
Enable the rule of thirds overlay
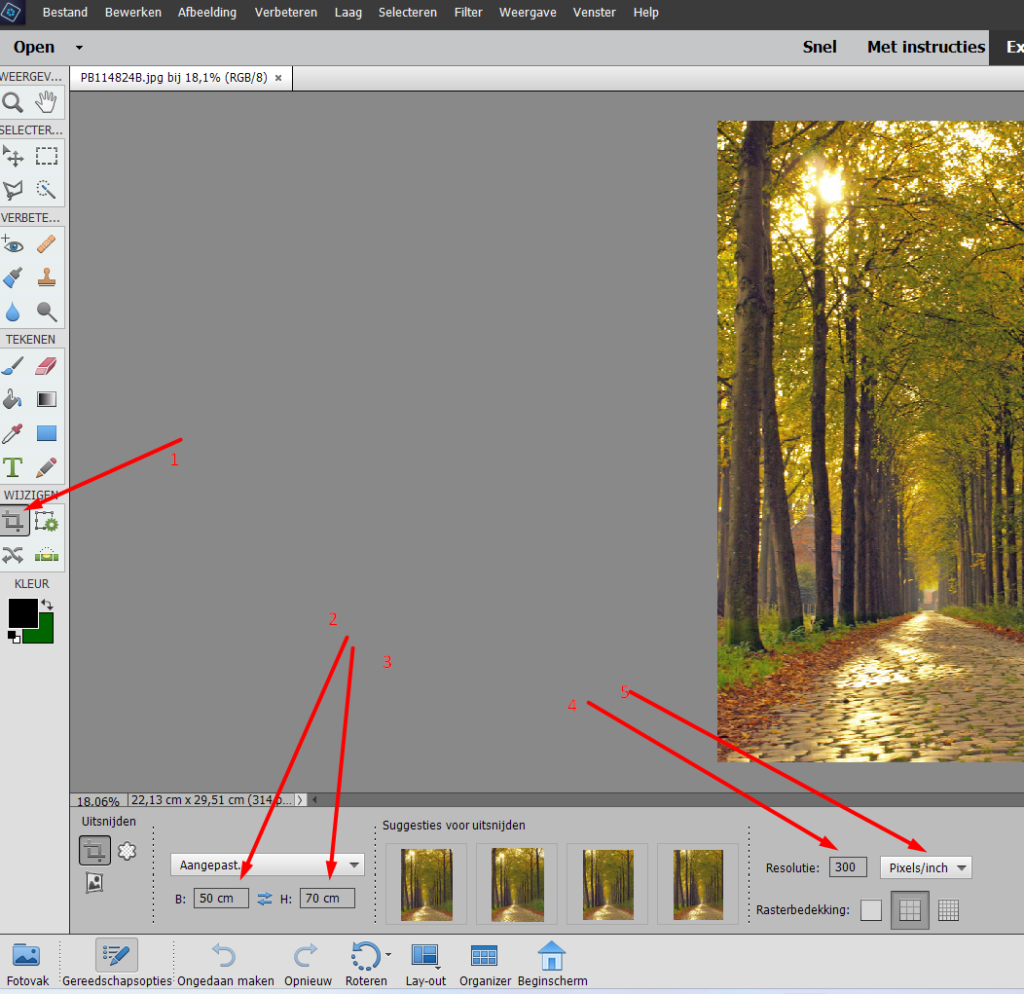pos(910,910)
